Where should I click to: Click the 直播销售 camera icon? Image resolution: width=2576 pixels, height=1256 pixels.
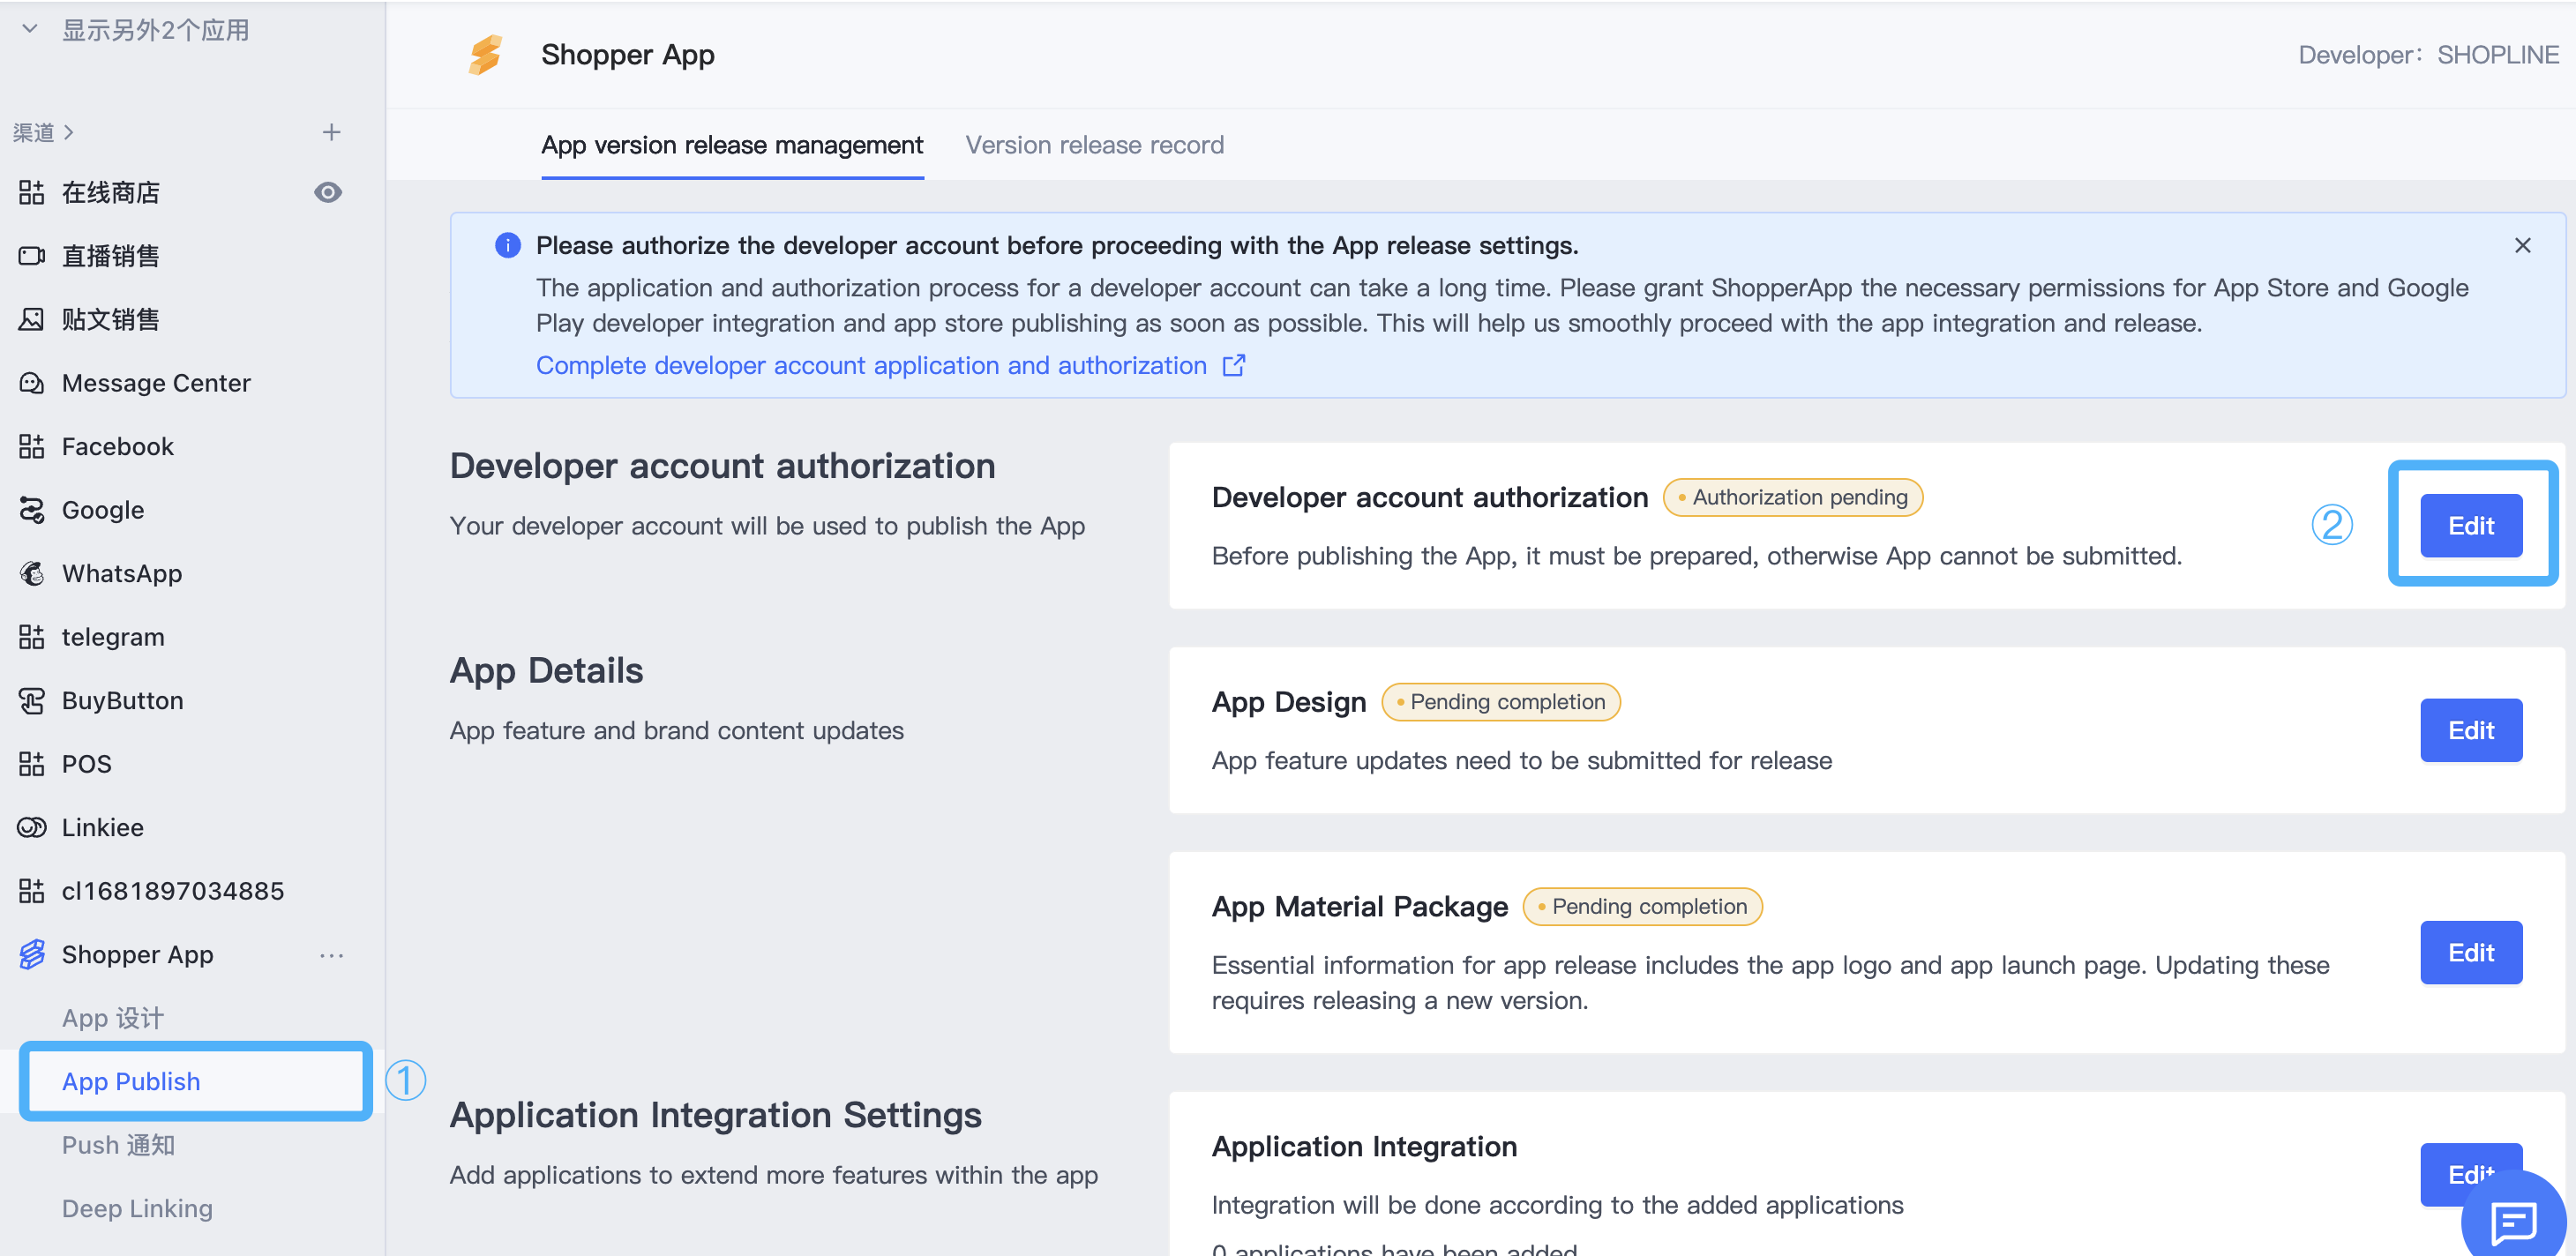coord(31,256)
